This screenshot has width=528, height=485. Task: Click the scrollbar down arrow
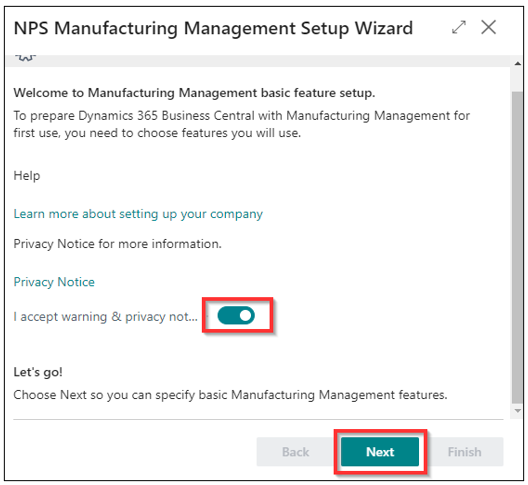pos(518,411)
